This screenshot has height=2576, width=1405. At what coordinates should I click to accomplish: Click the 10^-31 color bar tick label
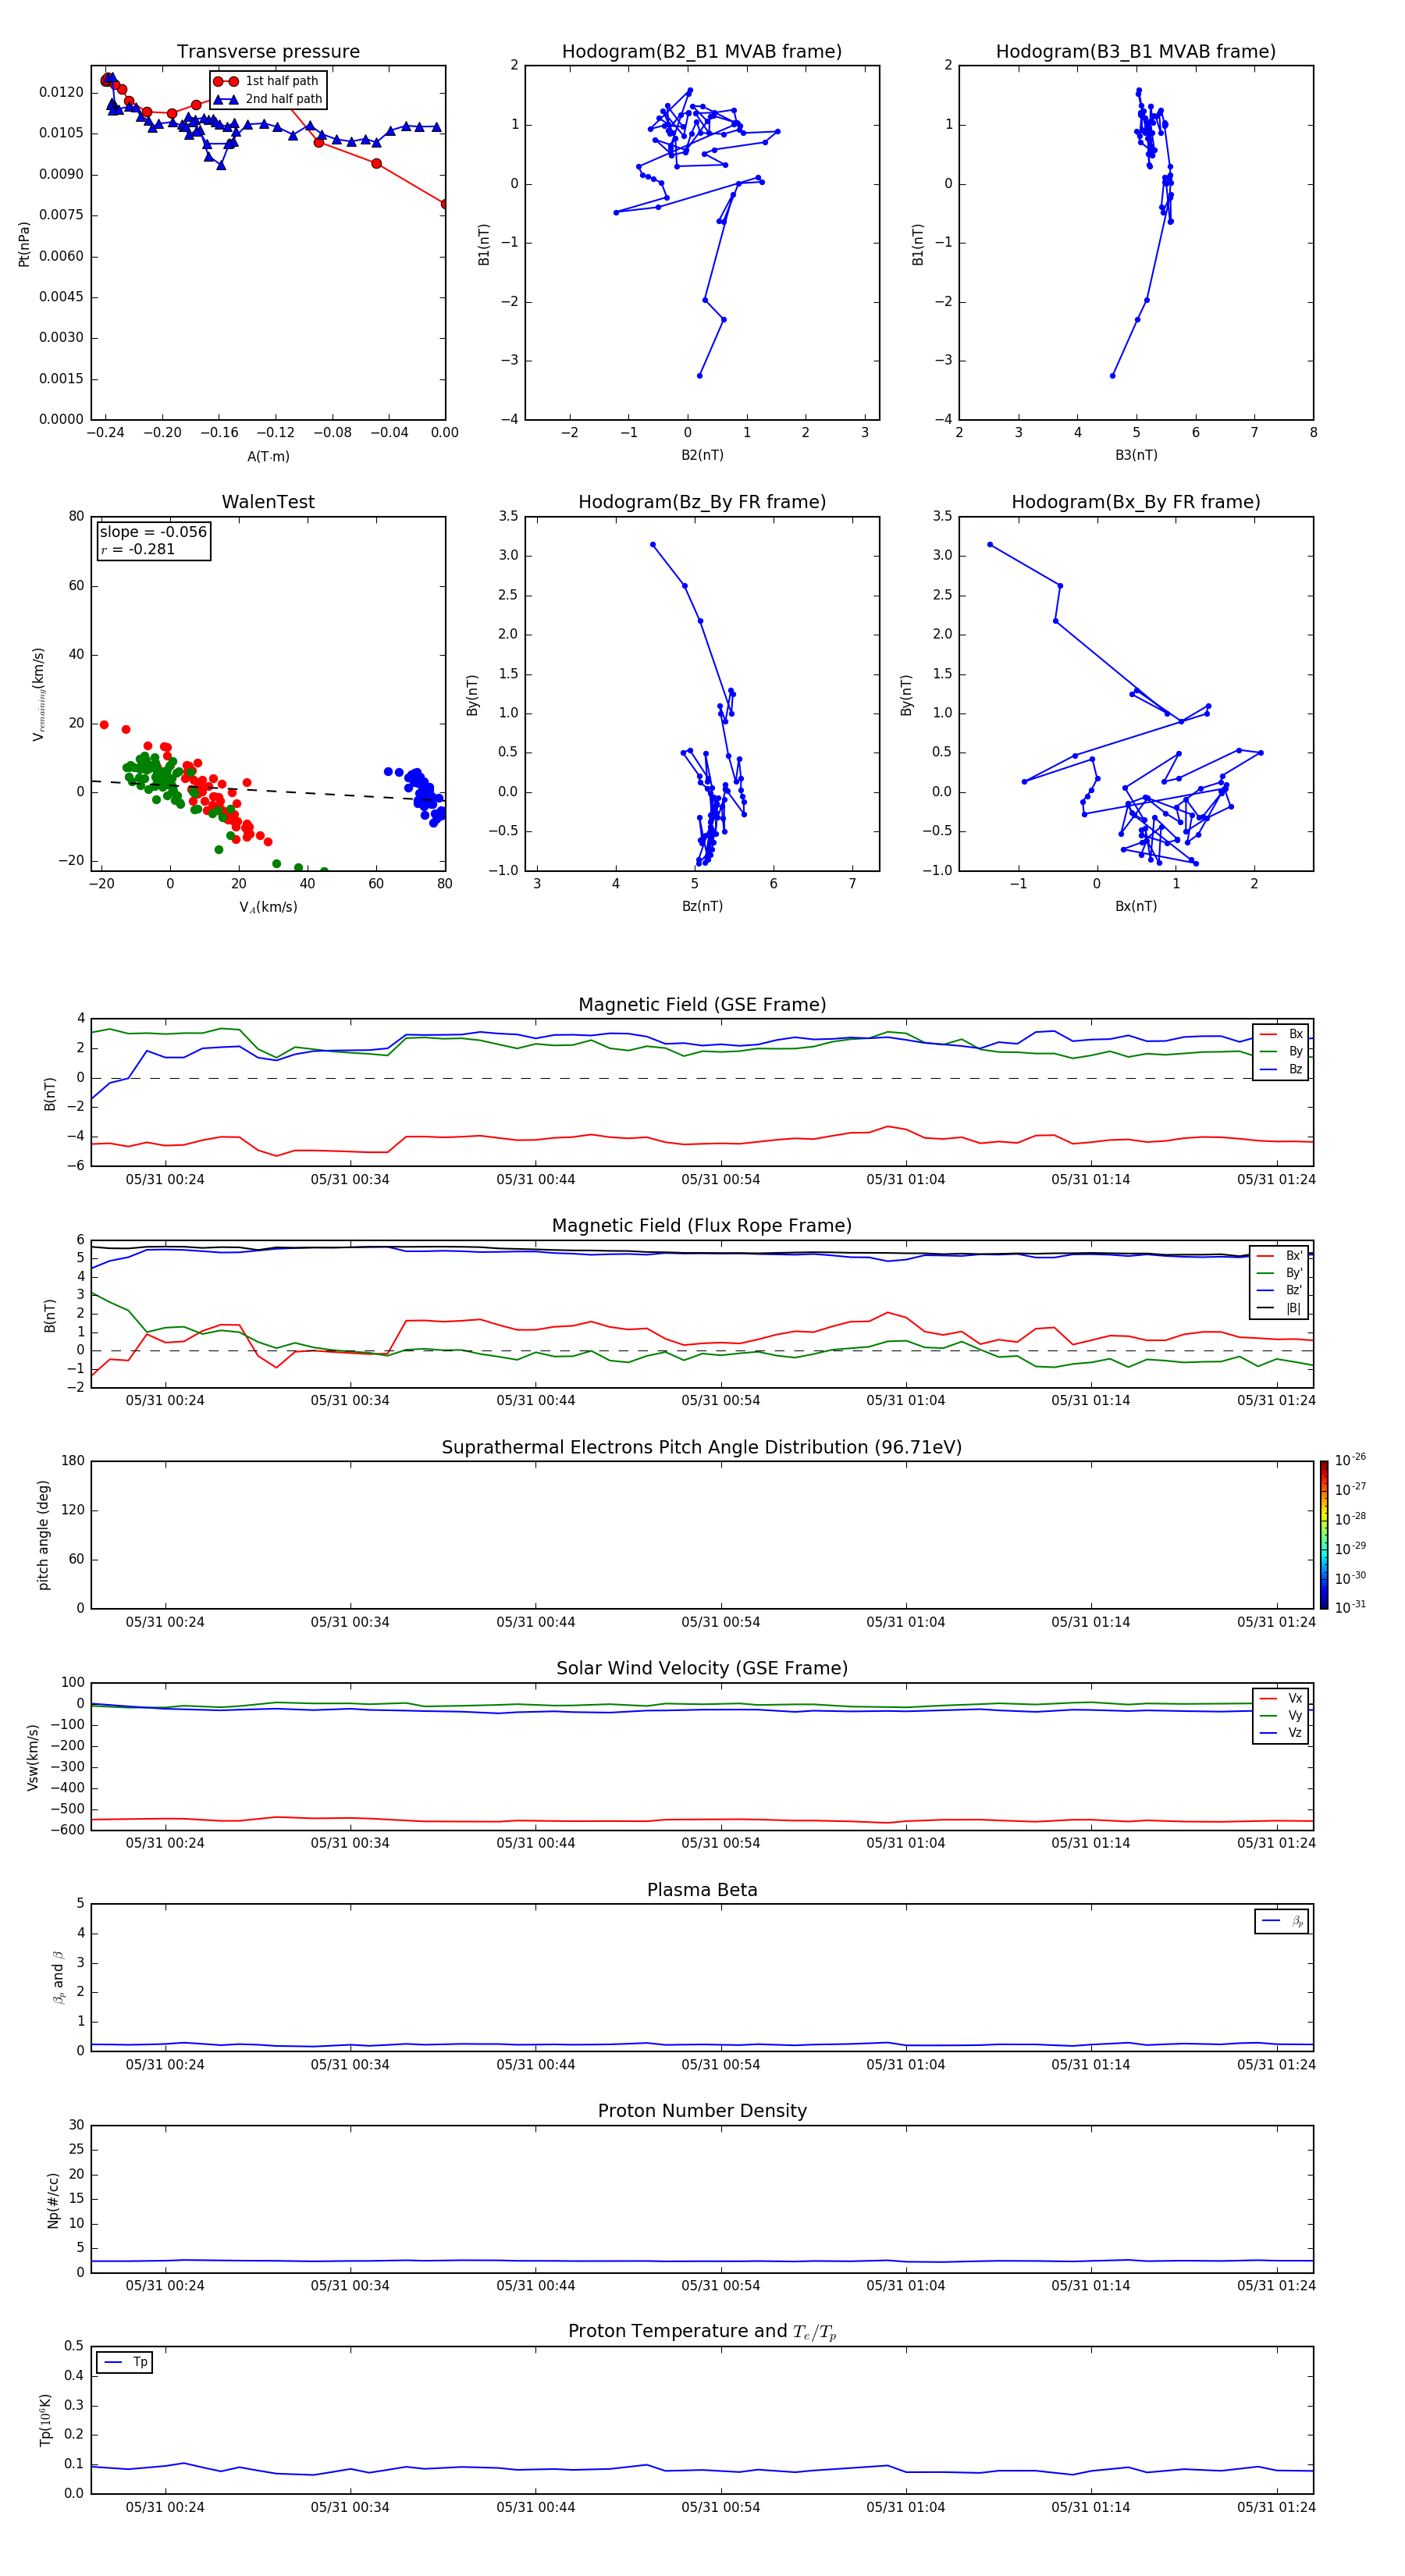click(x=1351, y=1607)
